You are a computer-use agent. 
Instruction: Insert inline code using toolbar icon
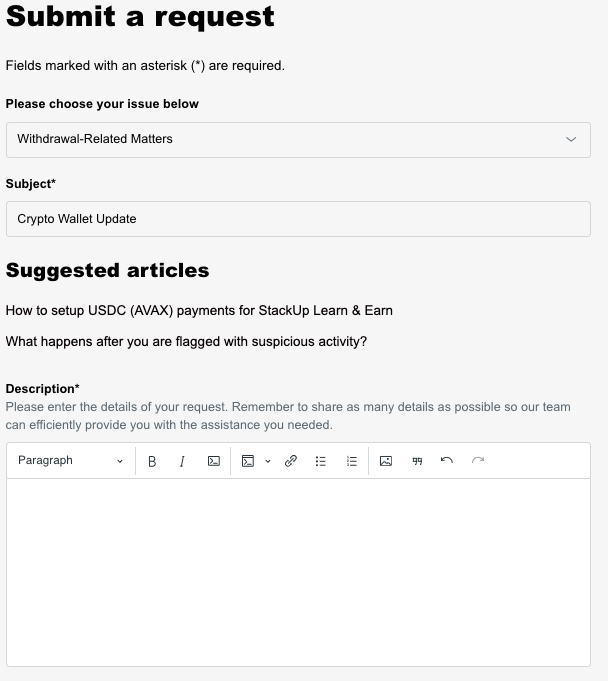pos(214,461)
